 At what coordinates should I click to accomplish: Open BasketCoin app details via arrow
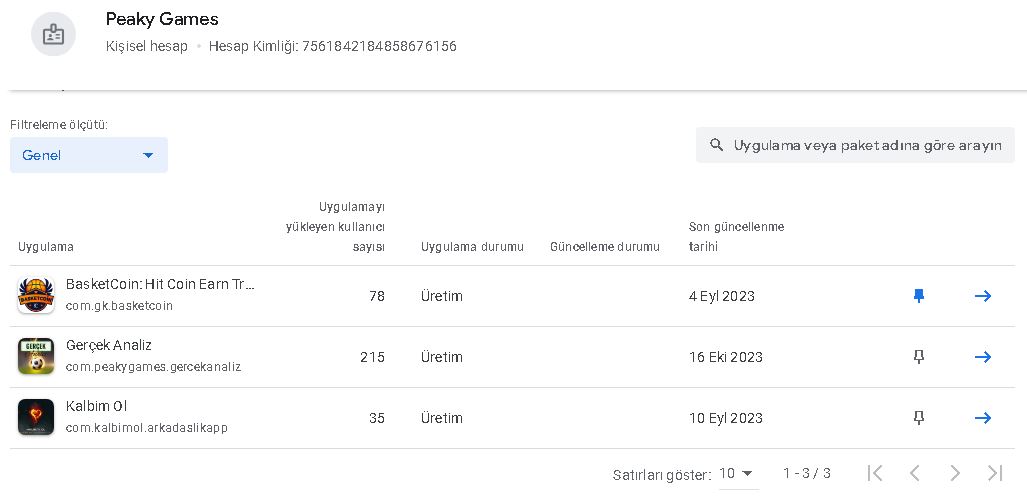point(982,296)
